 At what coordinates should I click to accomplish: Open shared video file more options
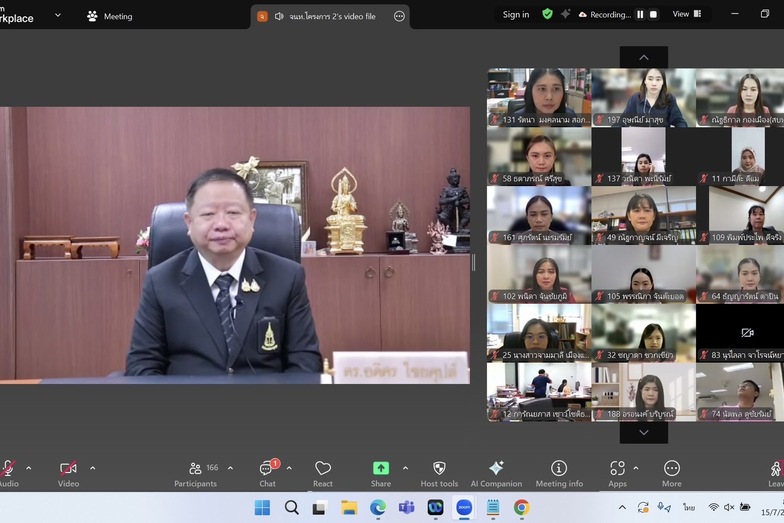pyautogui.click(x=399, y=16)
